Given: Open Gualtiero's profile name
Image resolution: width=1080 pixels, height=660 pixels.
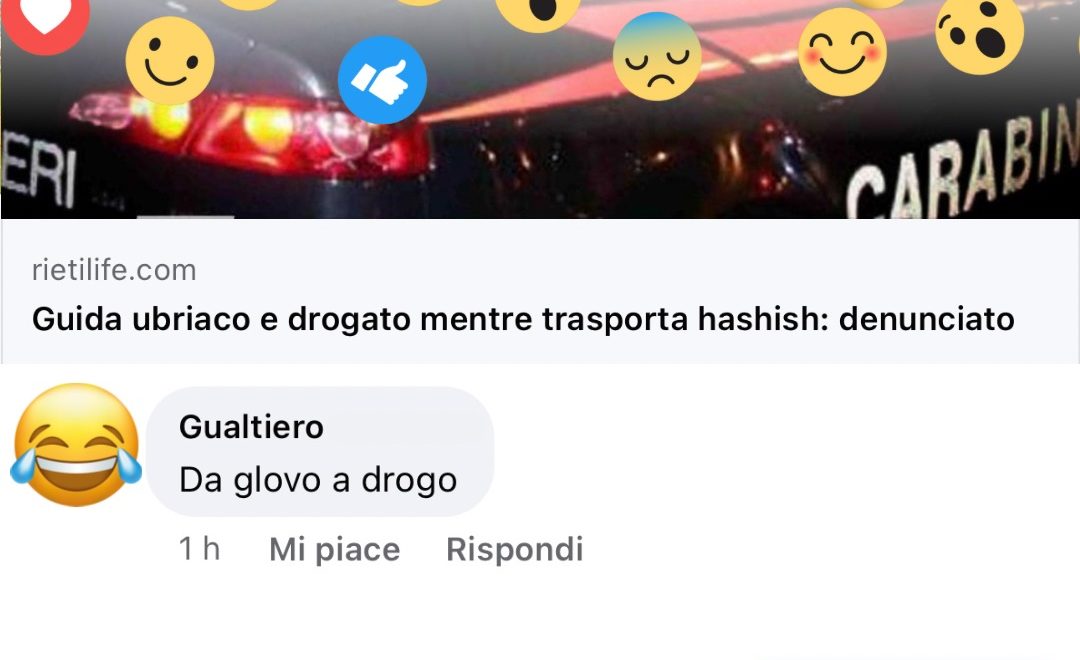Looking at the screenshot, I should 251,427.
